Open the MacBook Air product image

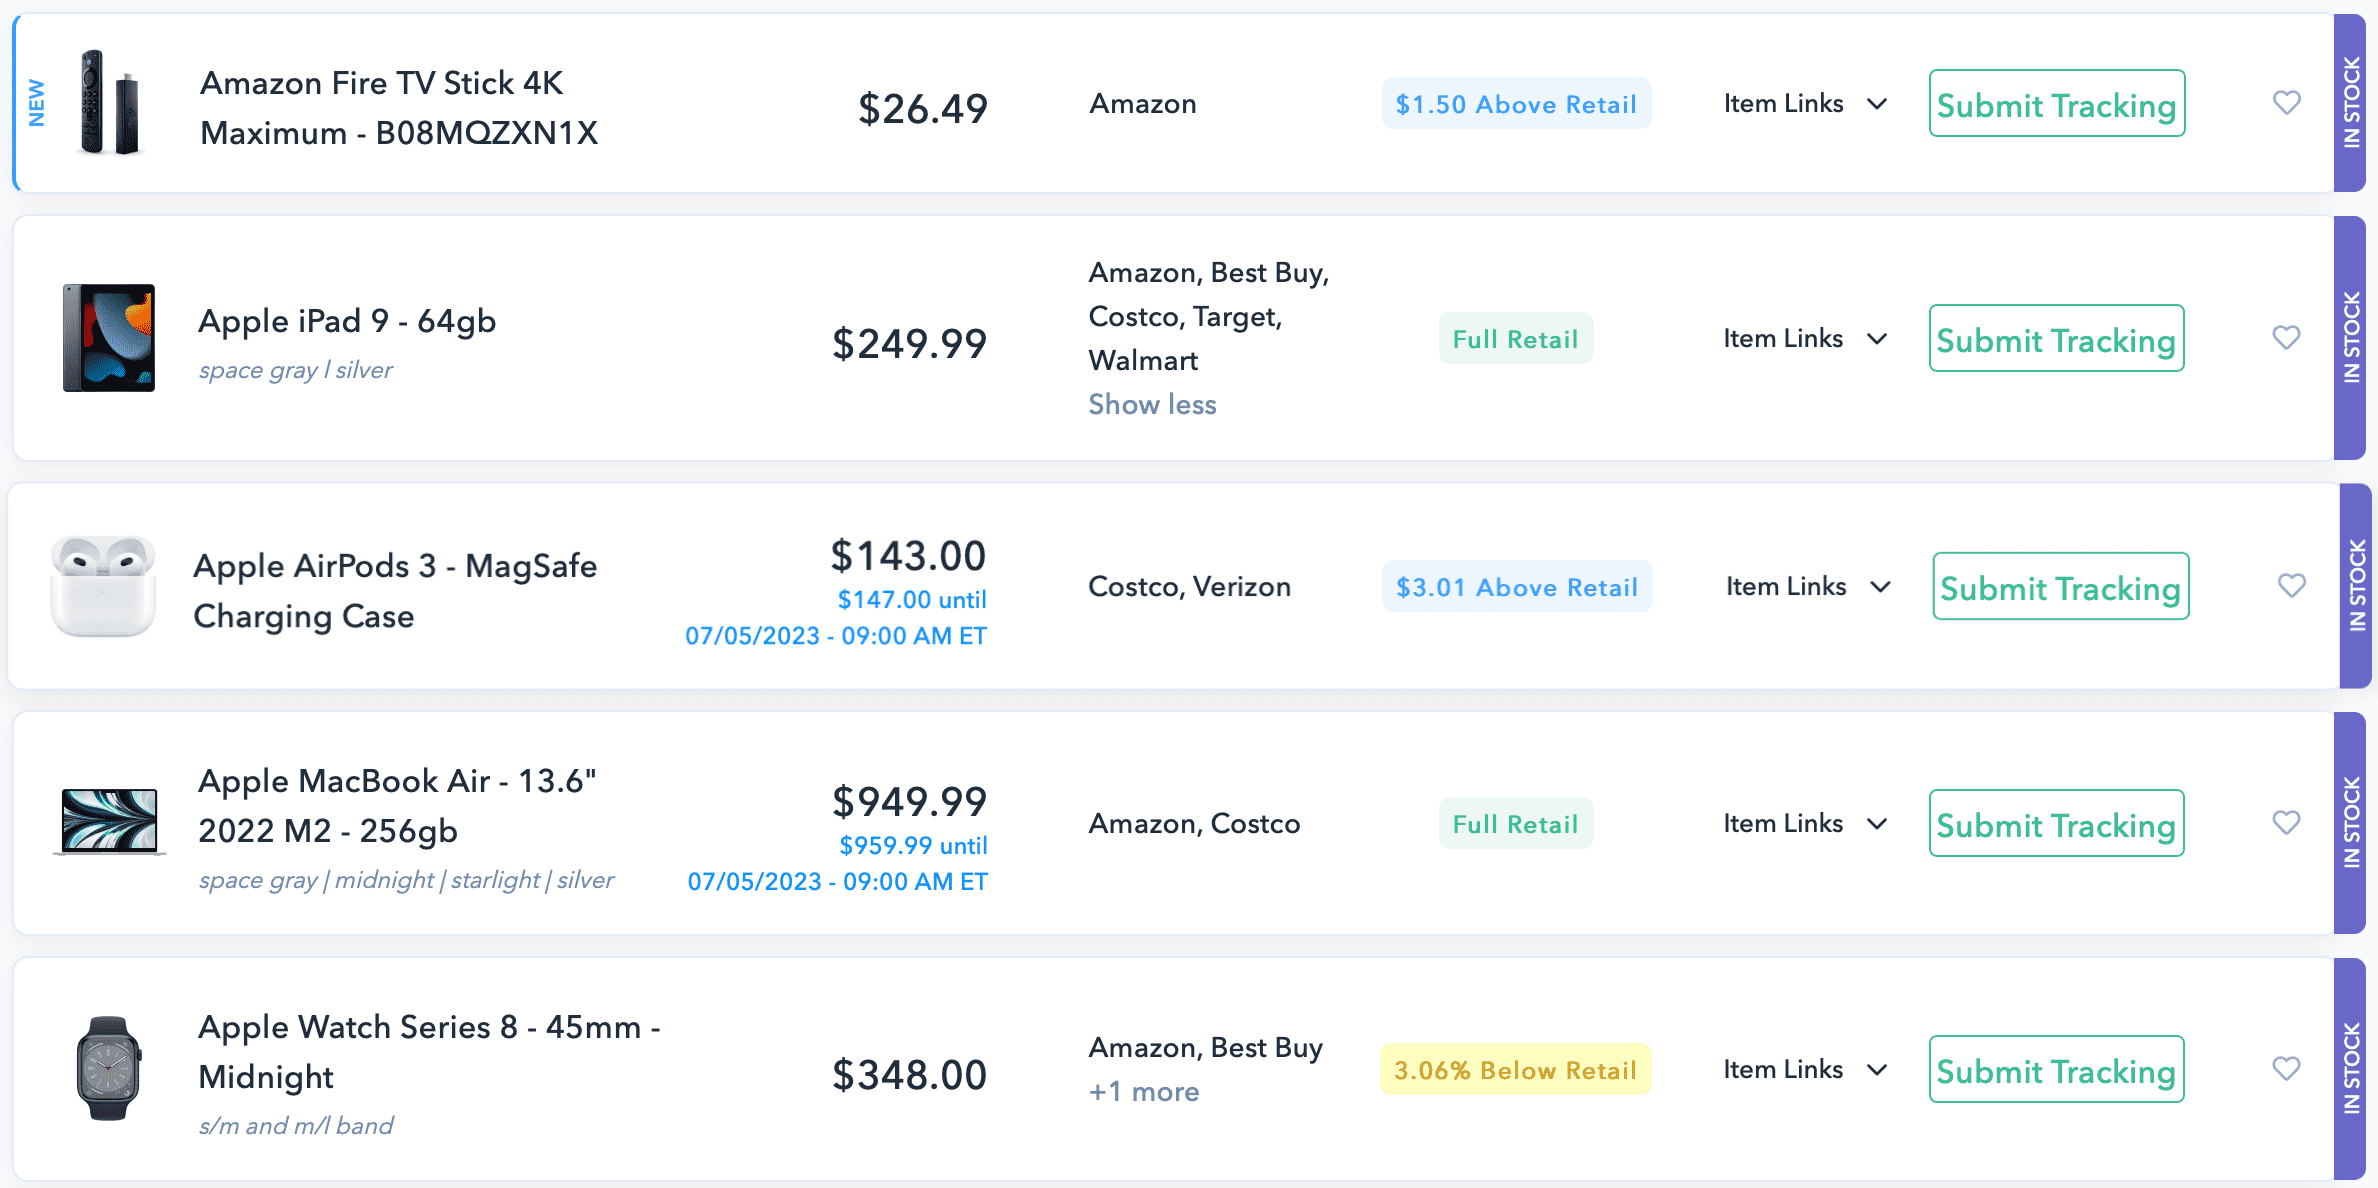point(109,822)
